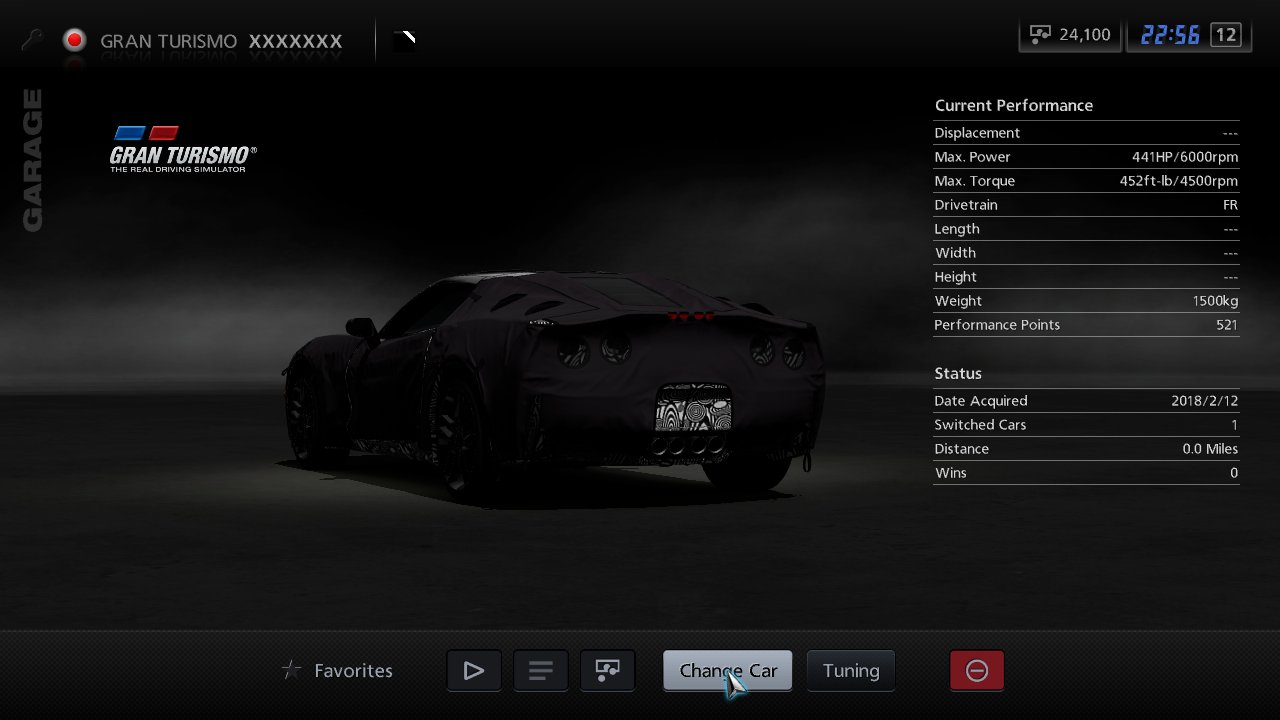Click the Height row label

coord(956,277)
